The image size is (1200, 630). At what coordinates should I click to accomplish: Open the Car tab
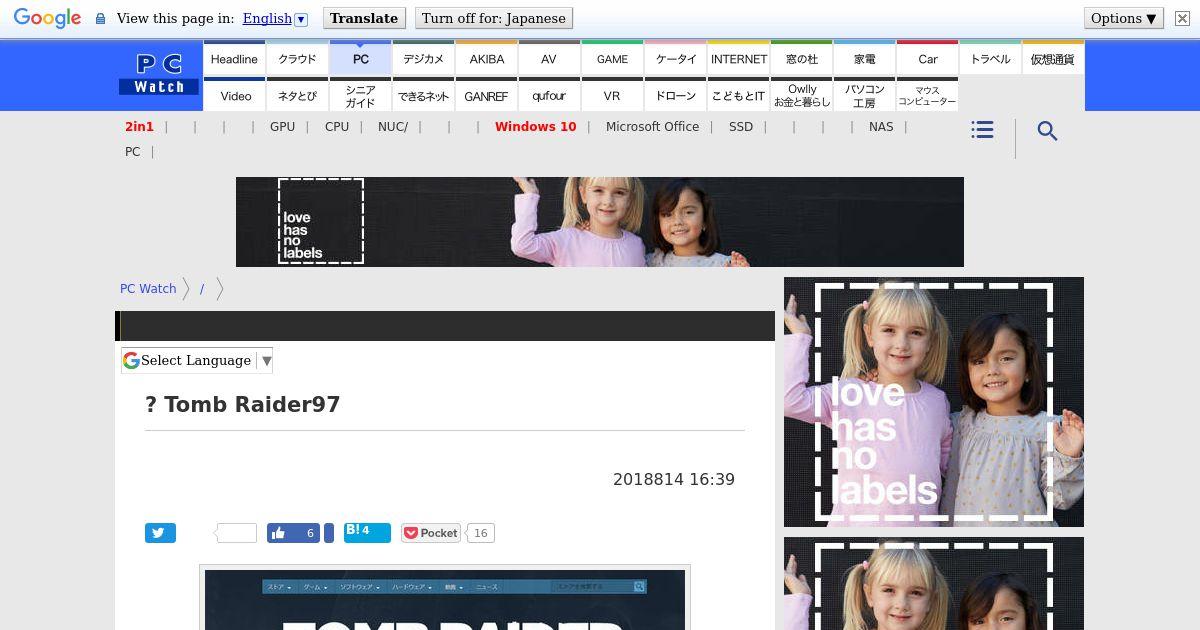click(x=927, y=59)
